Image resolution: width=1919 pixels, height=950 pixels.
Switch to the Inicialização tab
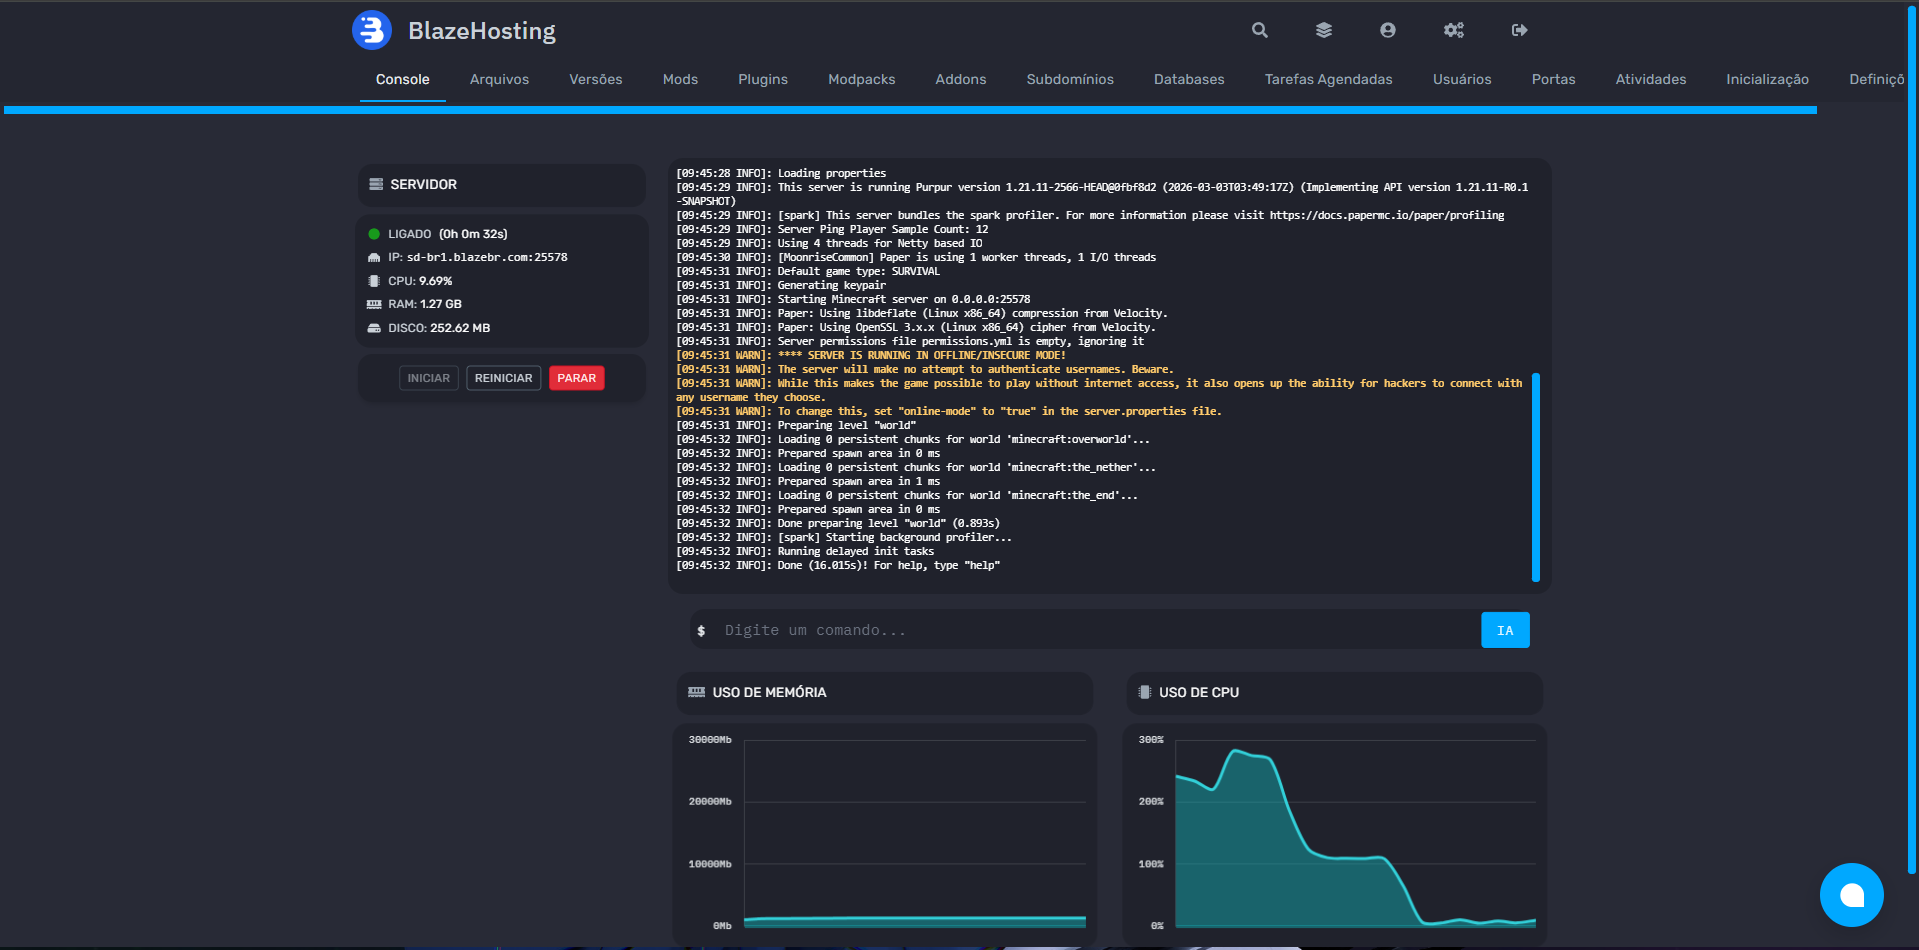tap(1766, 80)
